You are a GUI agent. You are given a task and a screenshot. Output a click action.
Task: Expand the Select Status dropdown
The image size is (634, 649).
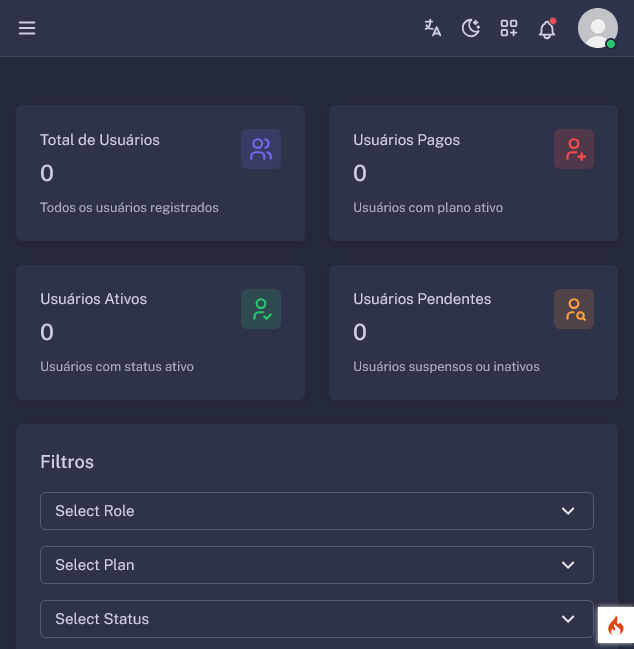click(316, 619)
